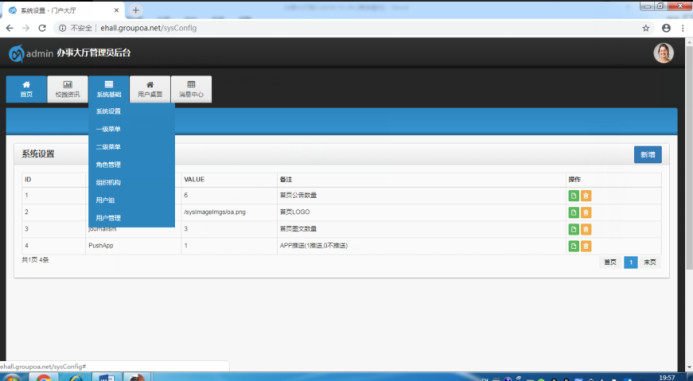Screen dimensions: 693x381
Task: Click the green edit icon for 首页LOGO row
Action: tap(573, 213)
